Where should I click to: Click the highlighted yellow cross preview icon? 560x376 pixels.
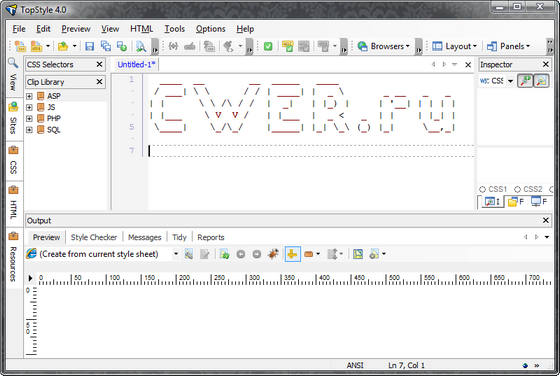(x=292, y=254)
